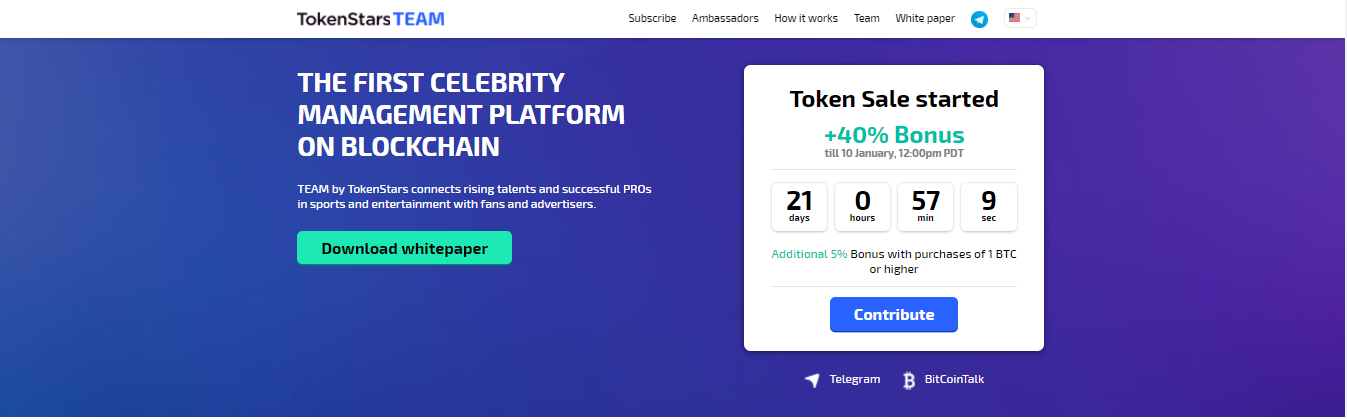Click the seconds countdown box

(x=989, y=207)
